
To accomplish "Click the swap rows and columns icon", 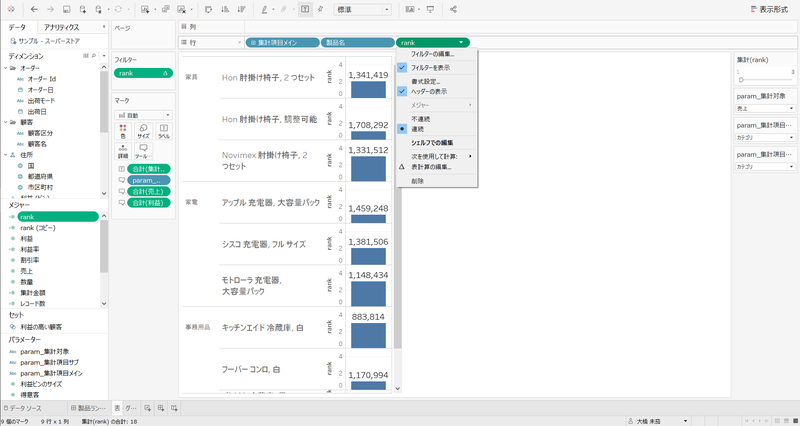I will pos(208,9).
